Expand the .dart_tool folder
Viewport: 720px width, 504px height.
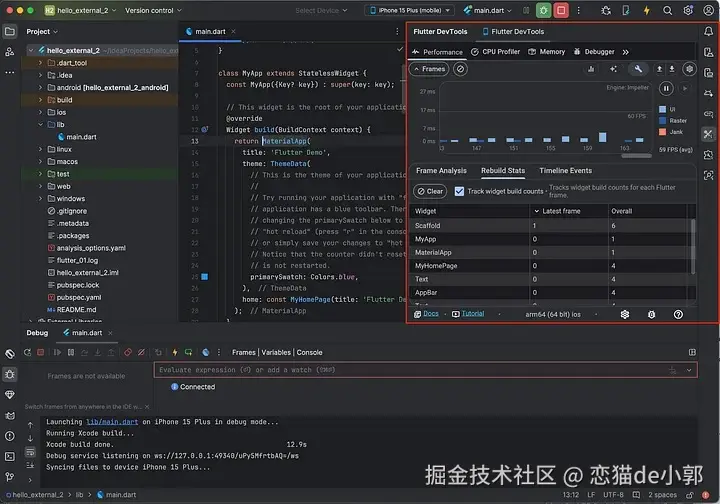pyautogui.click(x=40, y=62)
